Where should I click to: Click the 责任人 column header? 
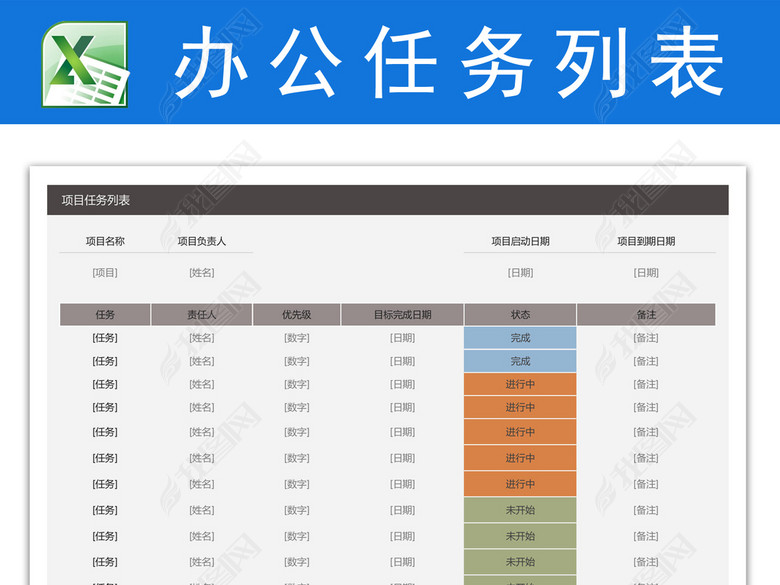click(x=201, y=314)
